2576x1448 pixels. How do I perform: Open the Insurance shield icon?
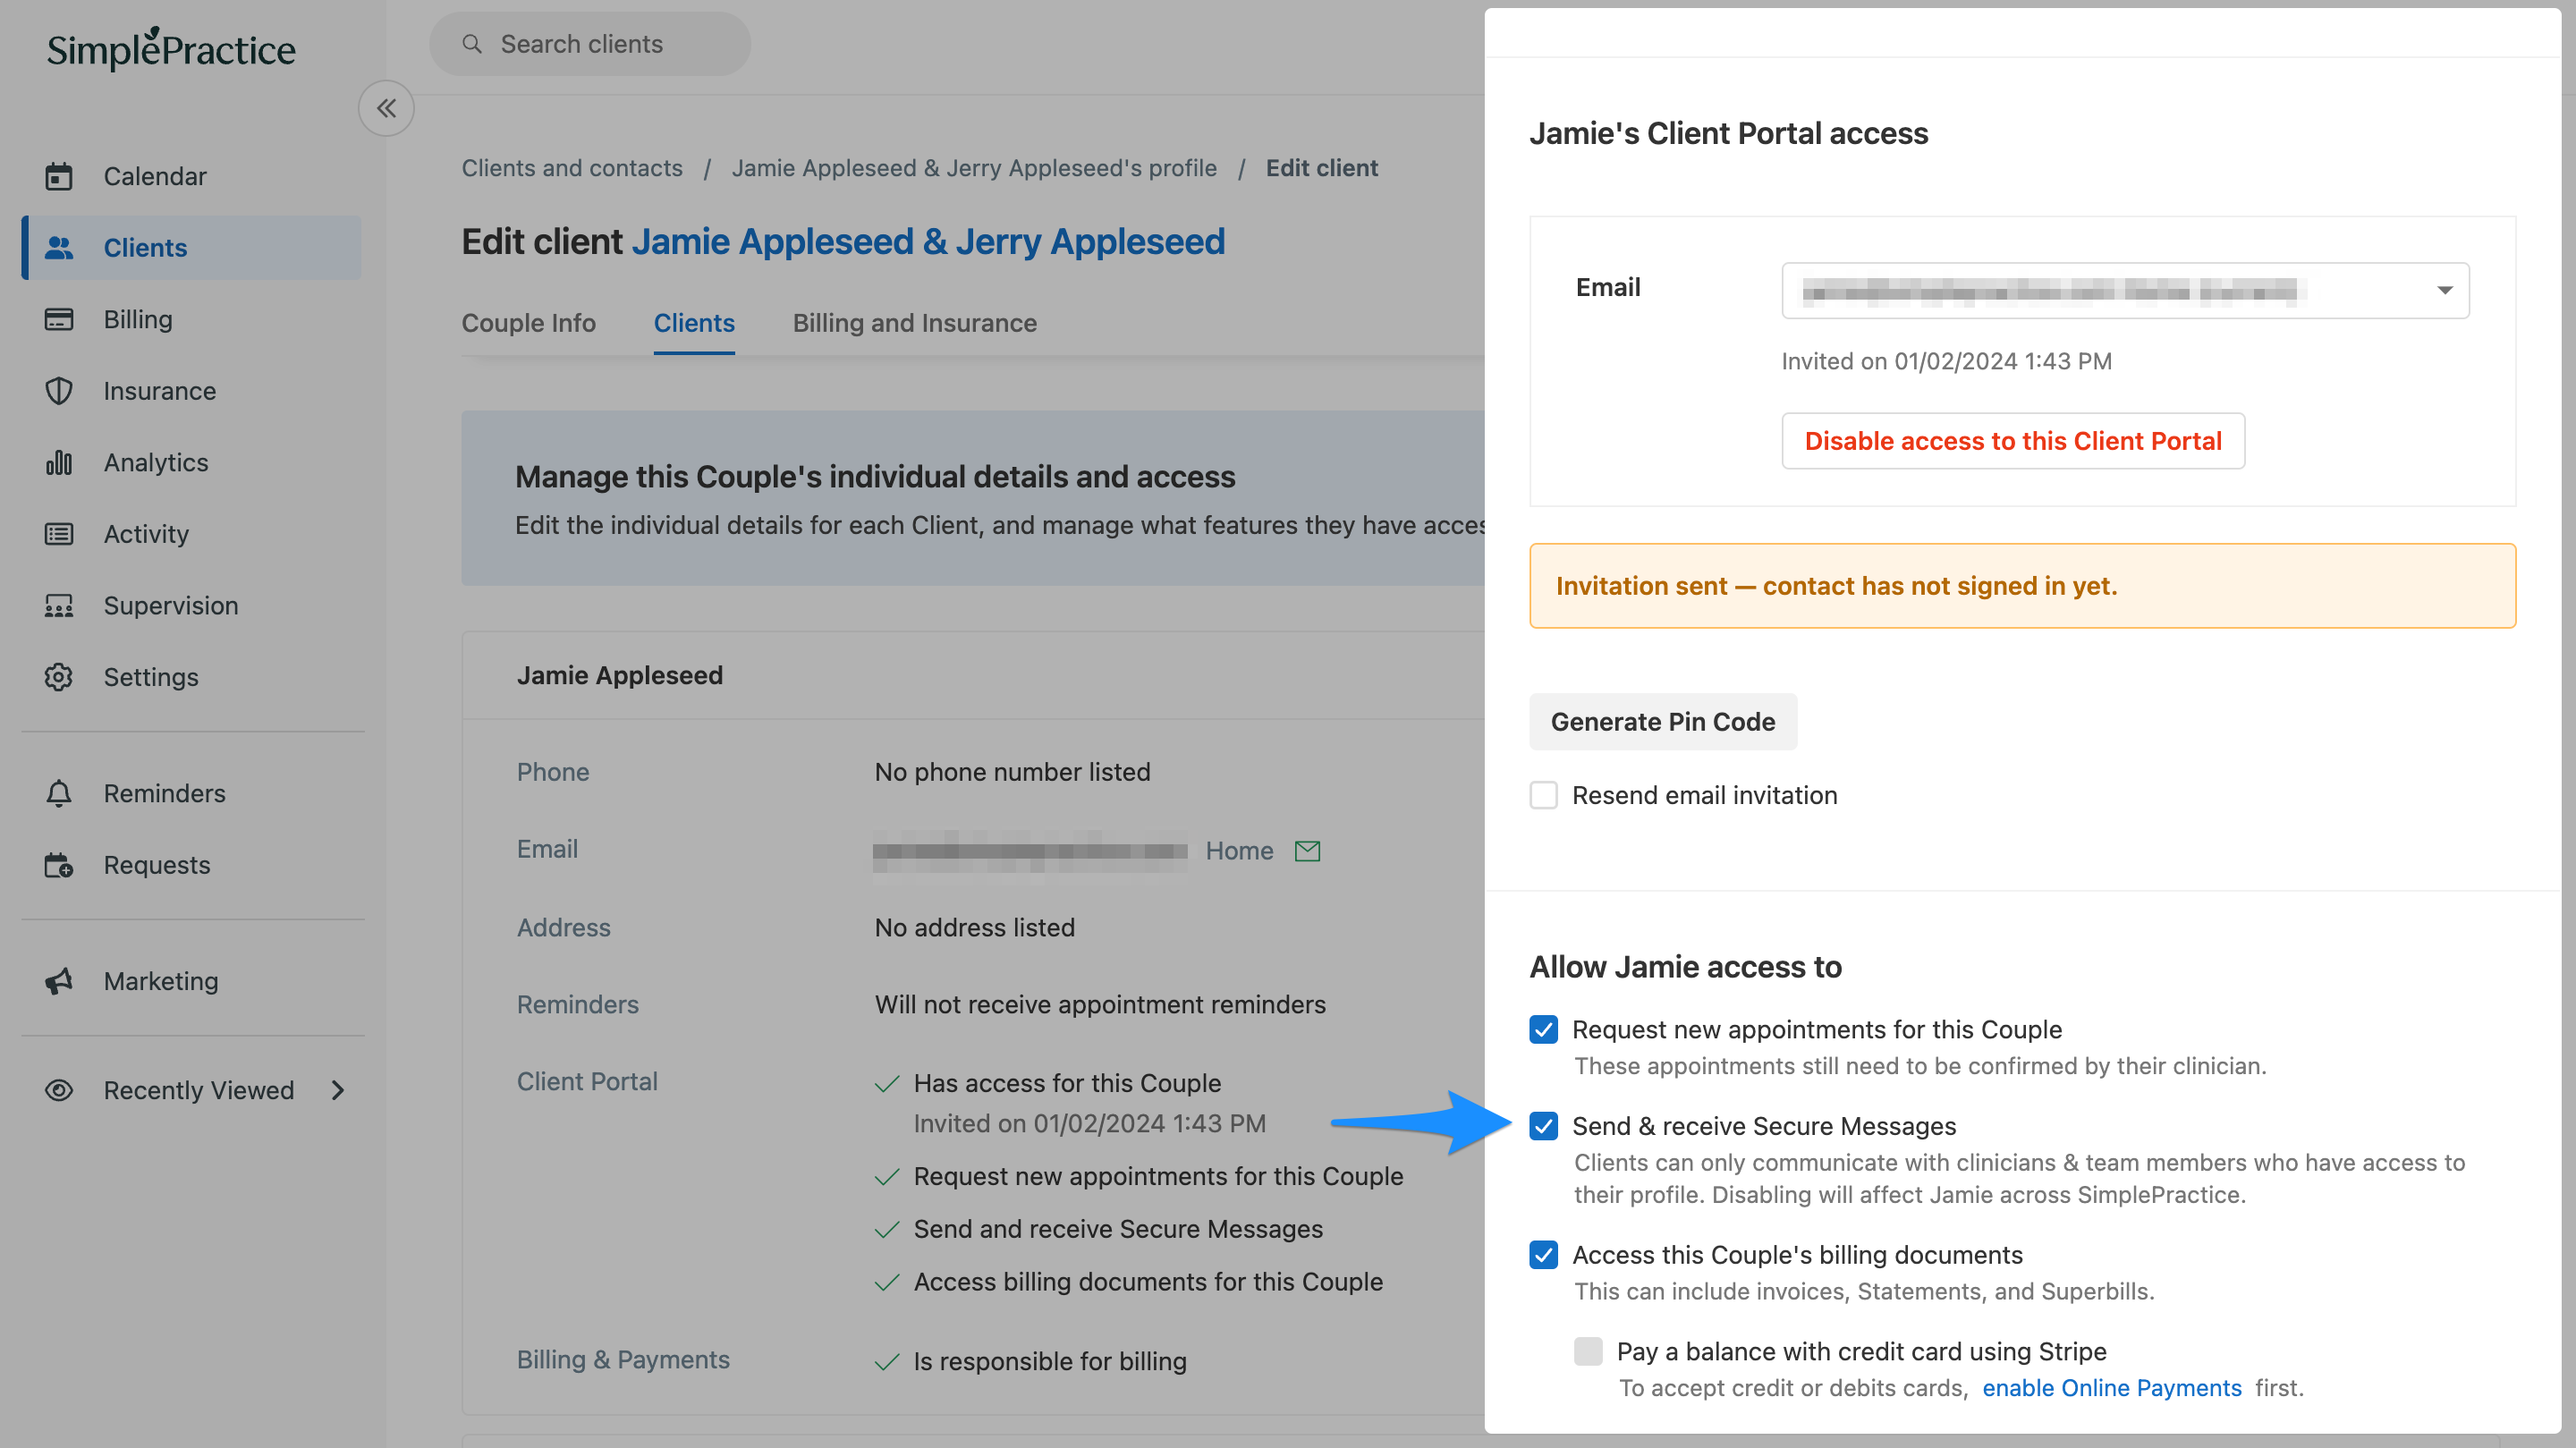click(x=59, y=391)
